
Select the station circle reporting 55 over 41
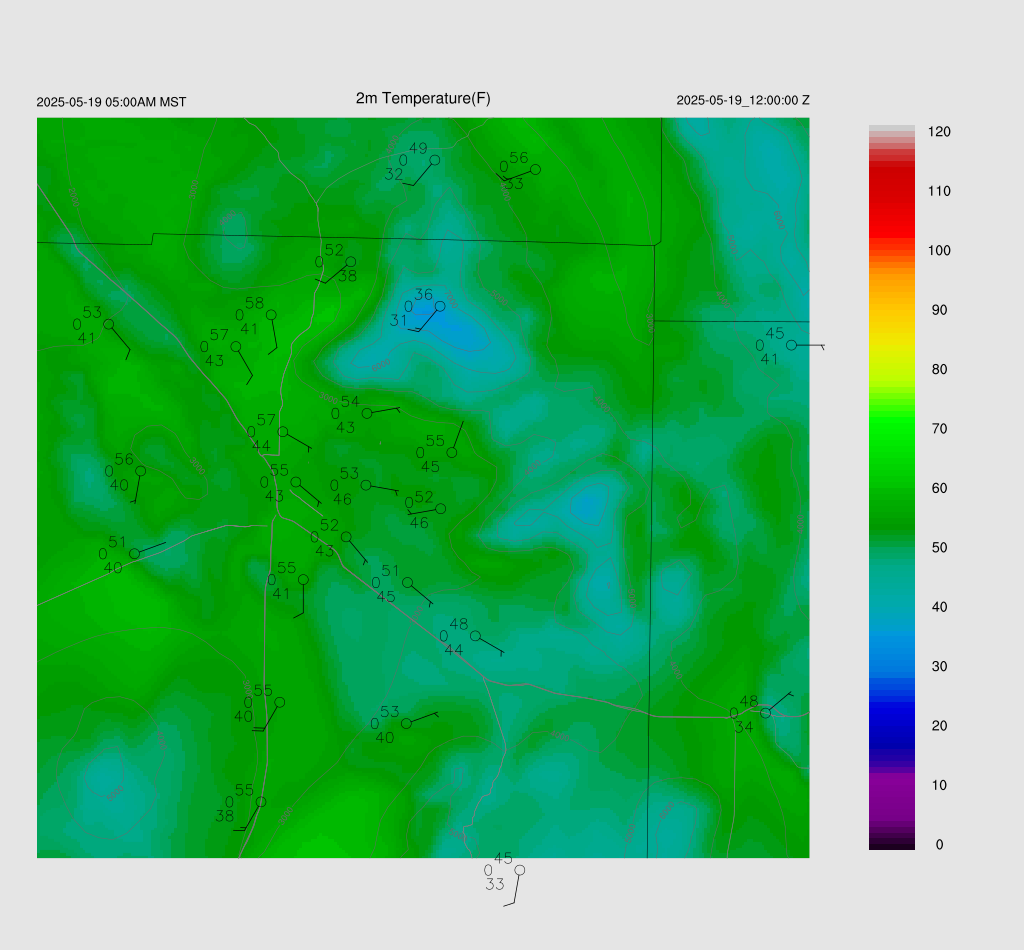pyautogui.click(x=304, y=580)
